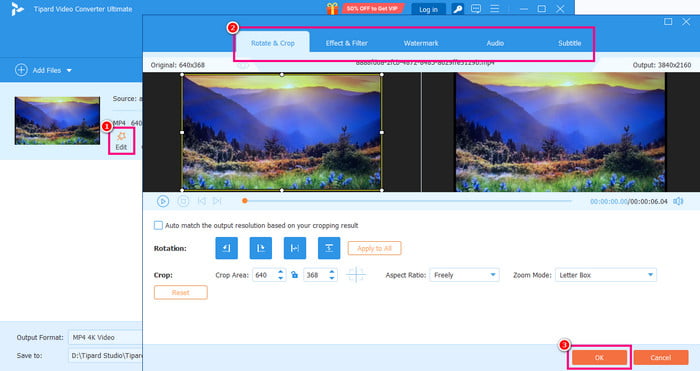The width and height of the screenshot is (700, 371).
Task: Increase crop height with up arrow
Action: (x=332, y=272)
